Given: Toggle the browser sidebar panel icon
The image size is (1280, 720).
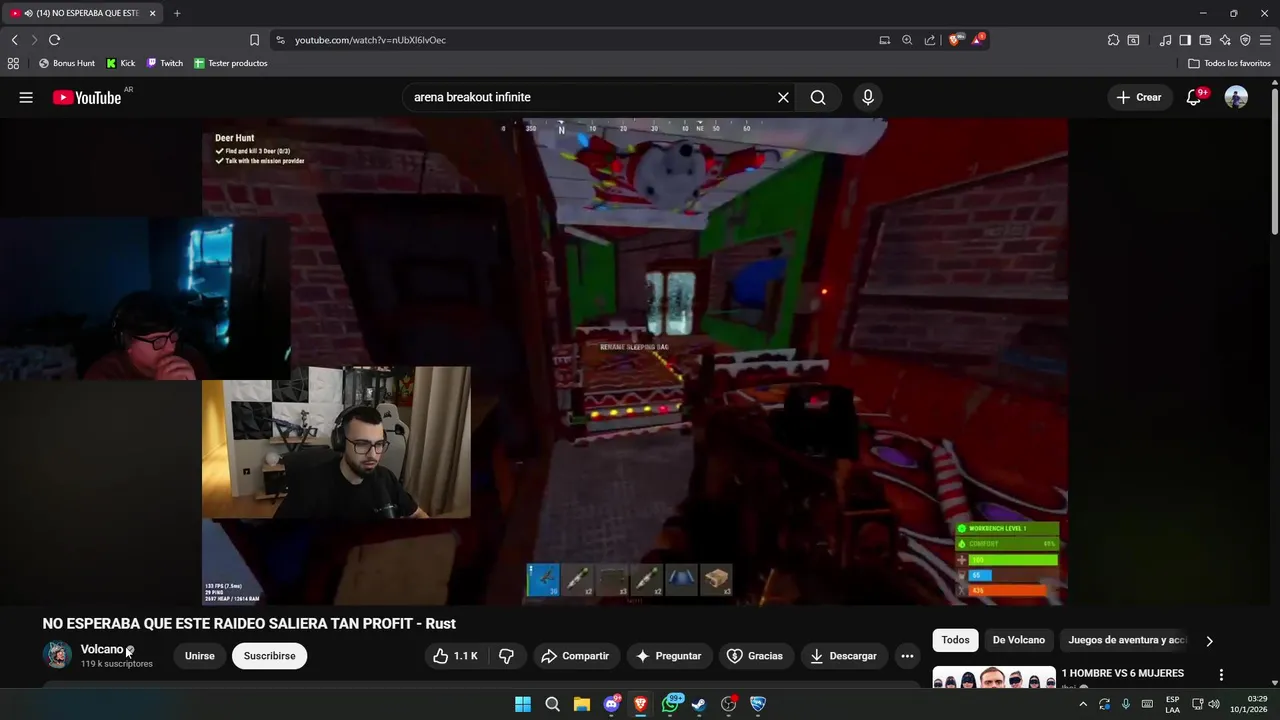Looking at the screenshot, I should point(1185,40).
